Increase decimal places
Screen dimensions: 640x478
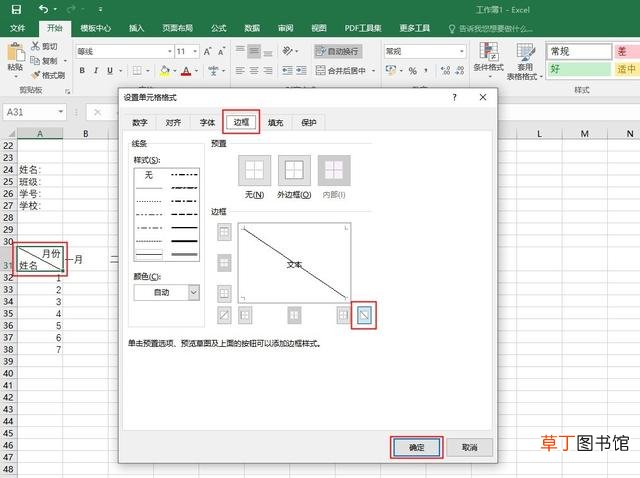[x=445, y=70]
